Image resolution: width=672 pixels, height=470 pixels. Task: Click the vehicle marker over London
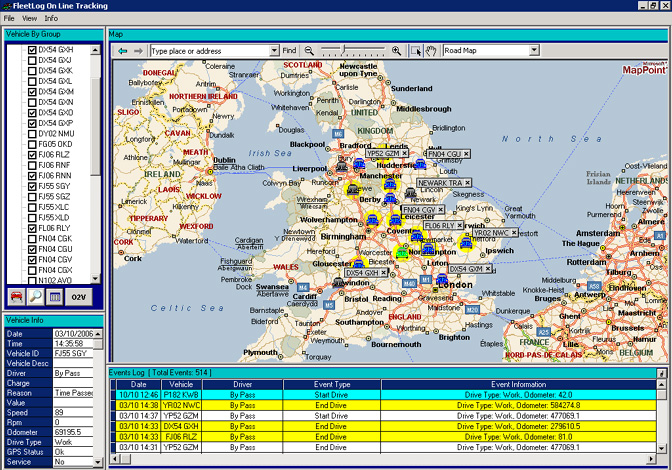[442, 280]
